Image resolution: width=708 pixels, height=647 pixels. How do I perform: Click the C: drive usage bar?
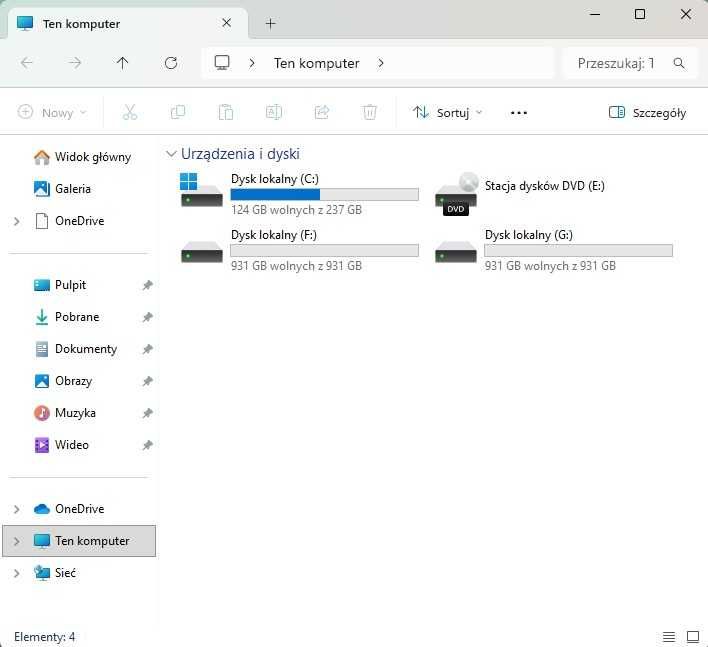coord(324,195)
